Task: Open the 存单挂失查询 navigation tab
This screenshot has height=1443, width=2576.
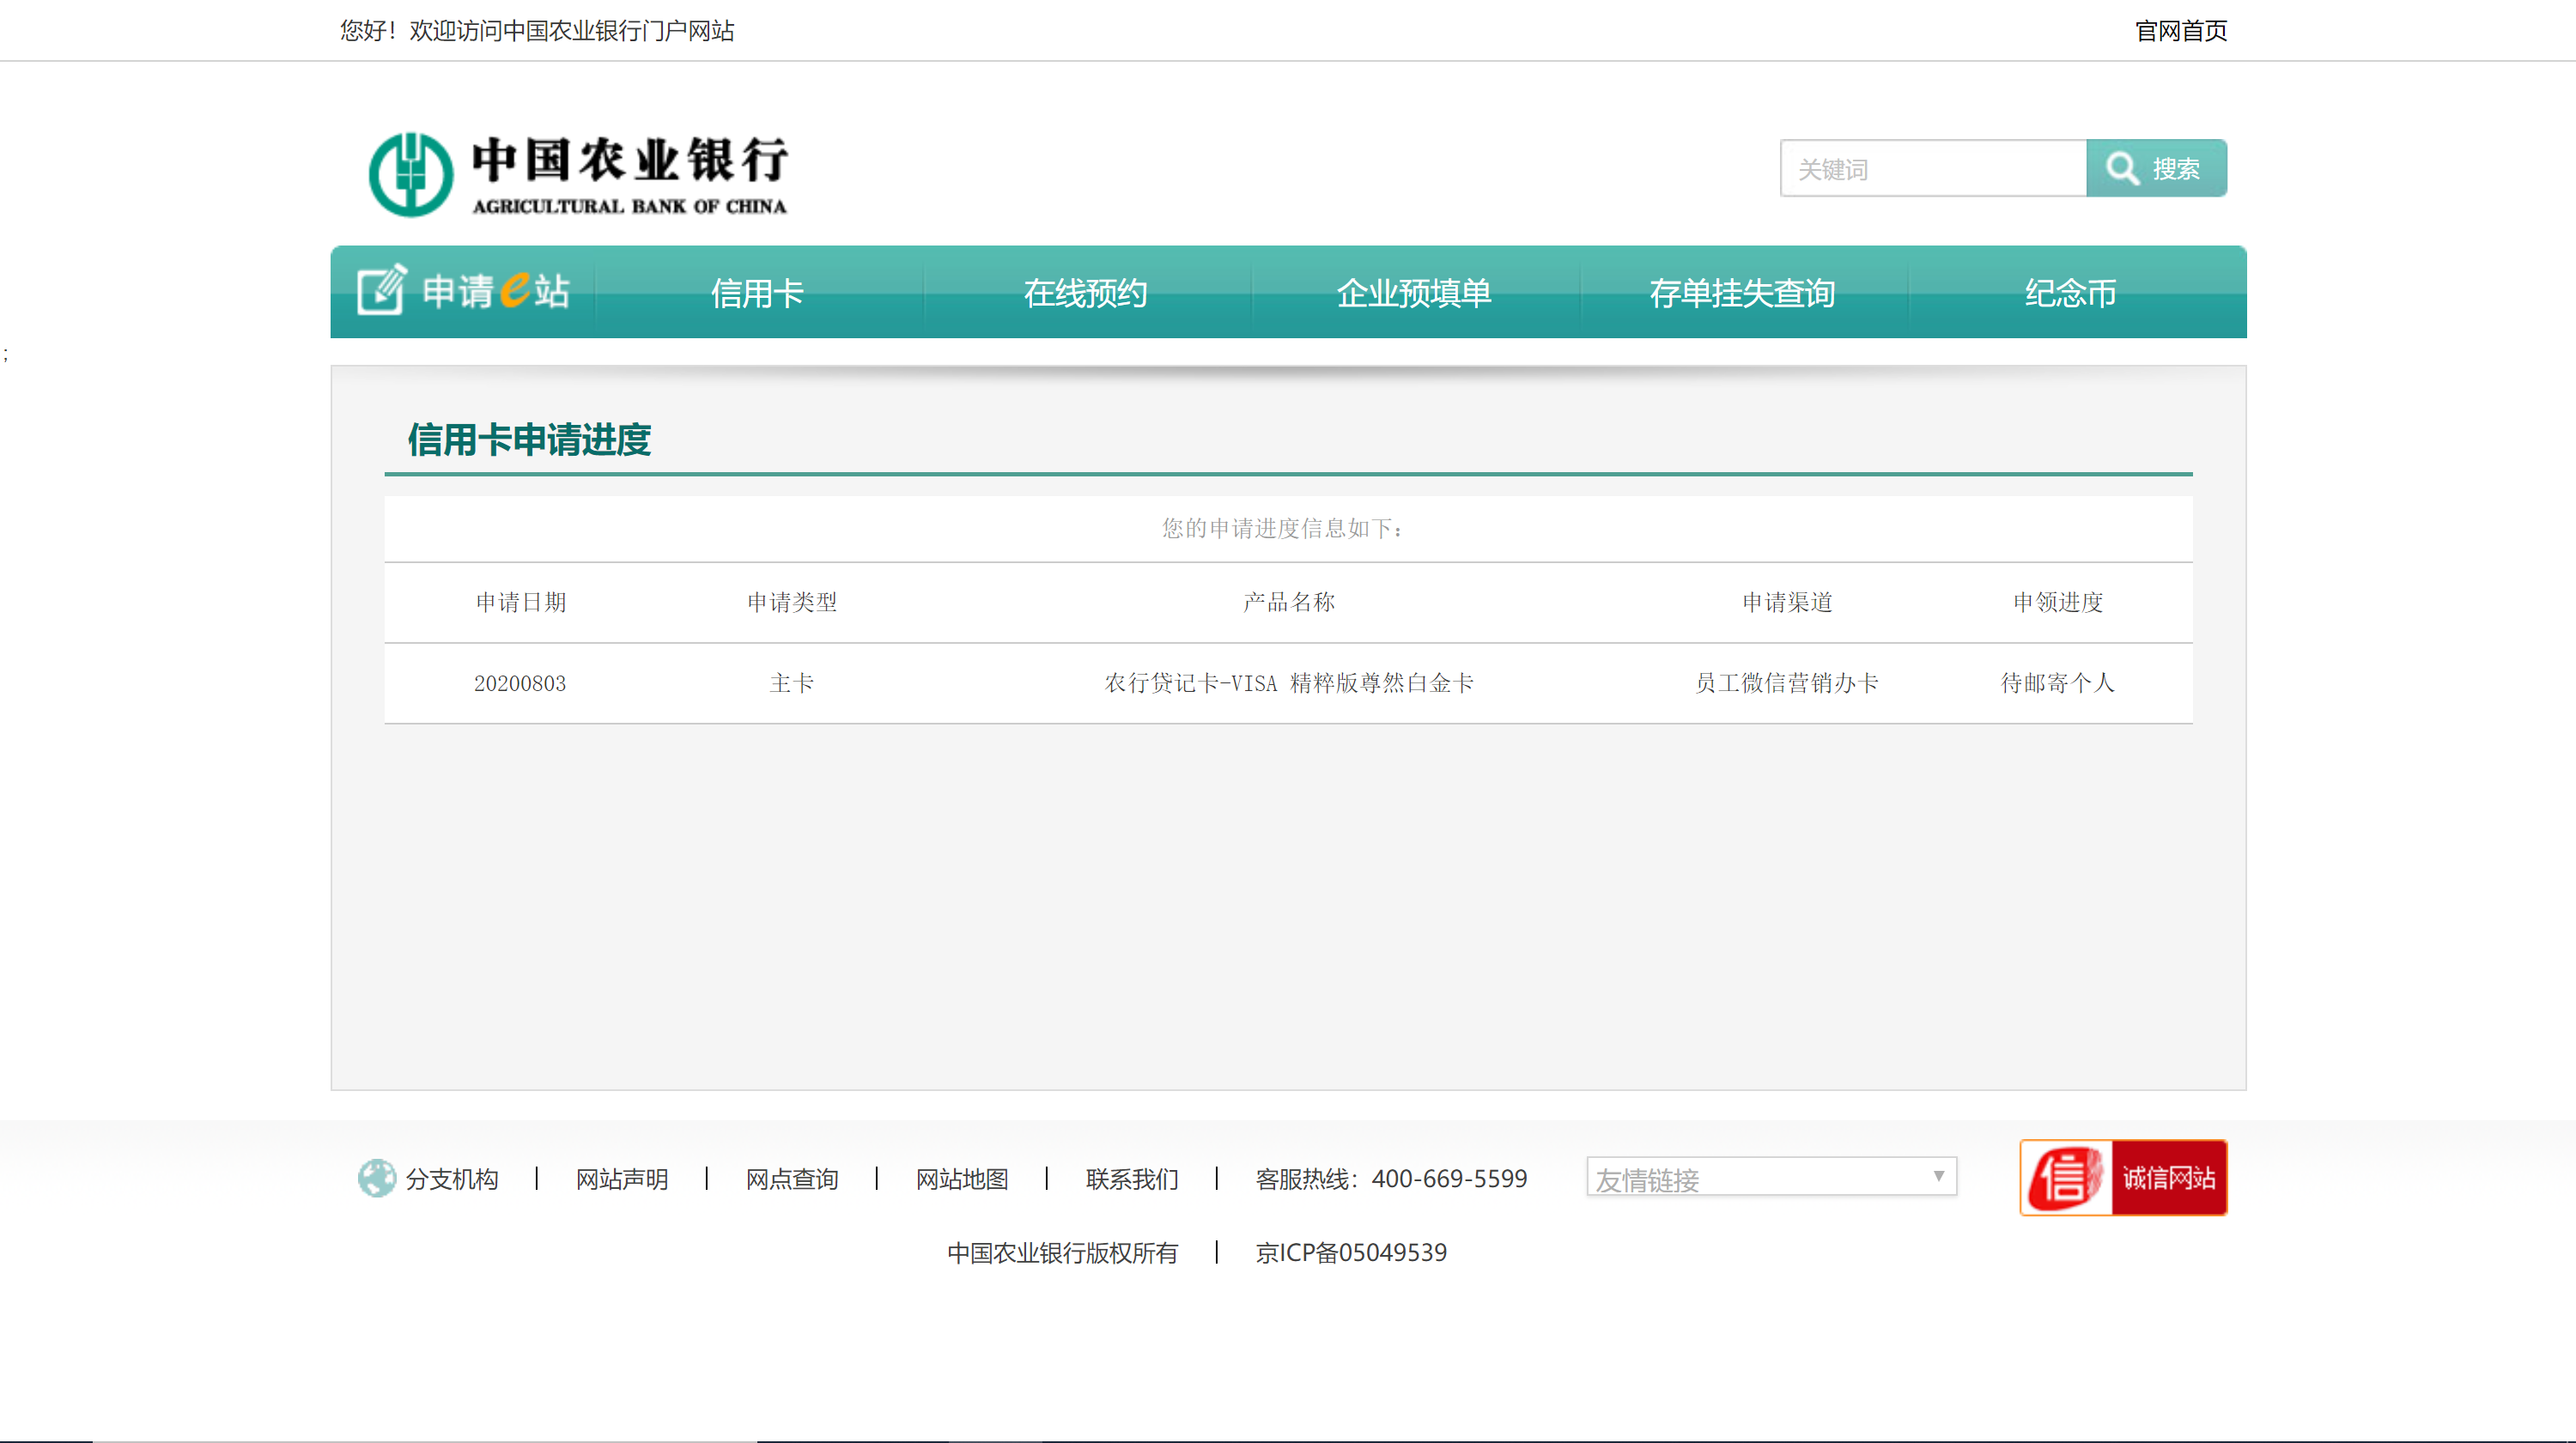Action: tap(1743, 293)
